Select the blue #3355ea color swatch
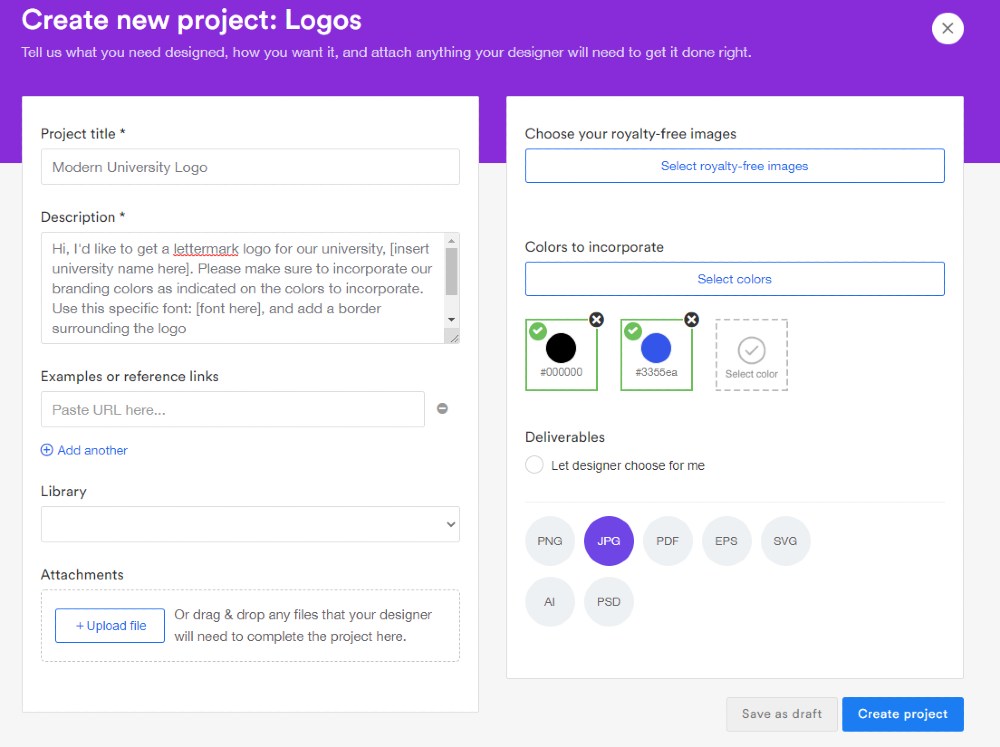 click(656, 355)
